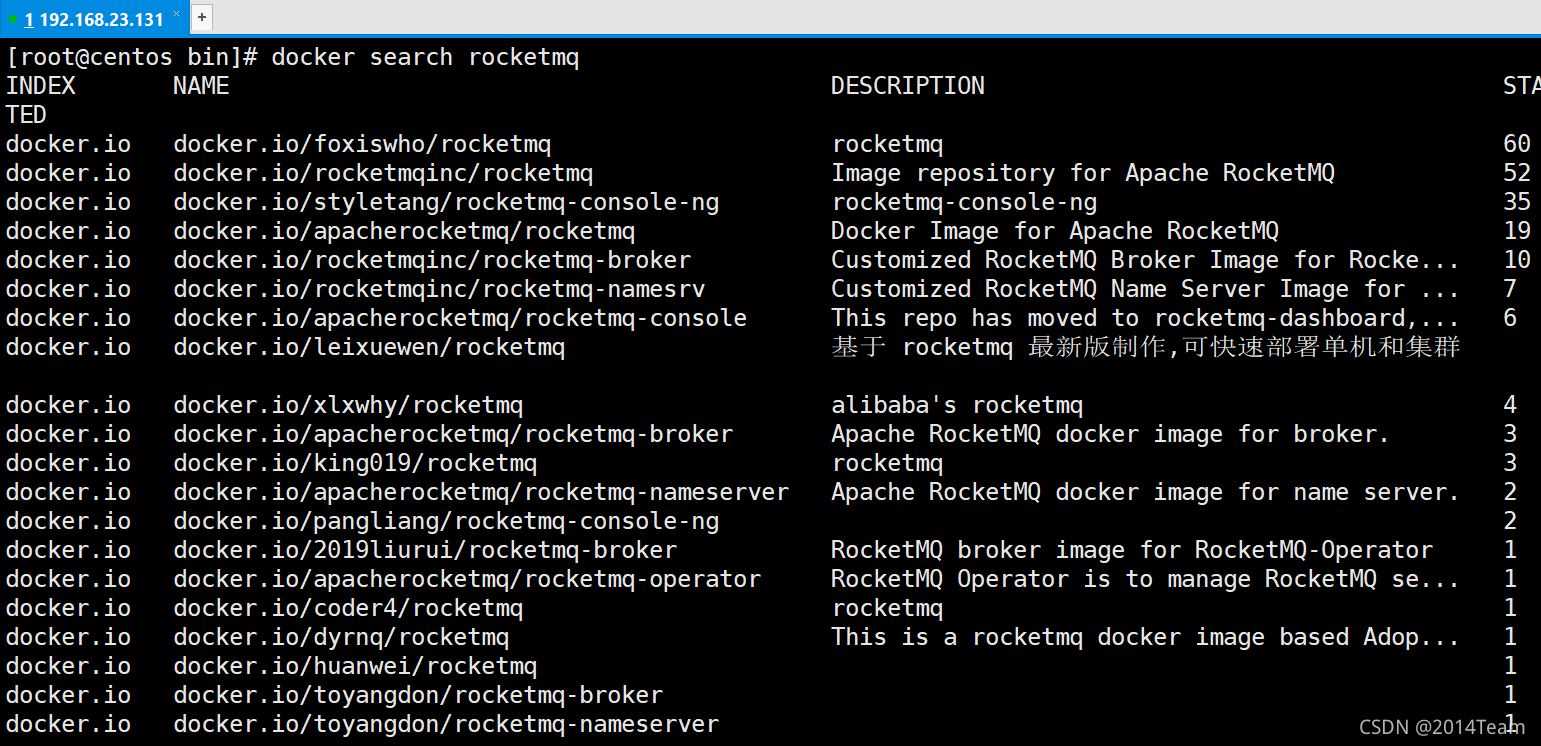Screen dimensions: 1541x746
Task: Click docker.io/huanwei/rocketmq entry
Action: (355, 666)
